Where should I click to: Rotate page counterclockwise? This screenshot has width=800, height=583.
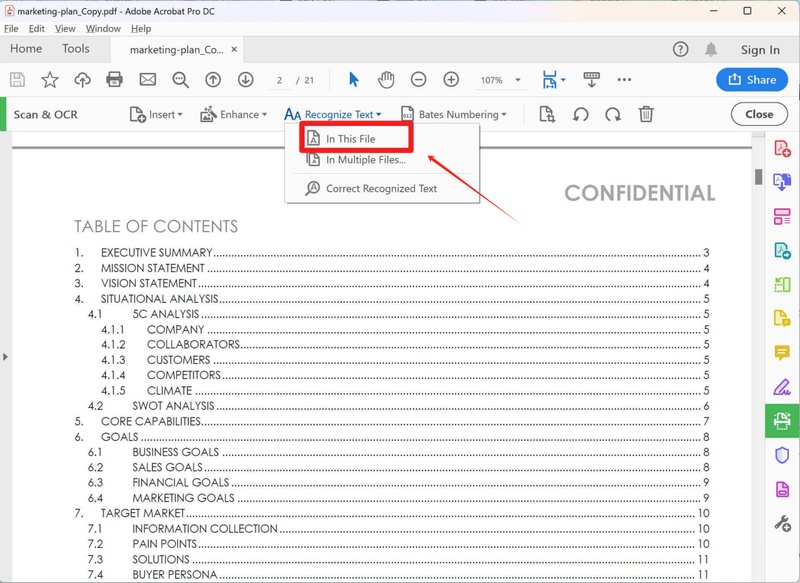(x=580, y=114)
